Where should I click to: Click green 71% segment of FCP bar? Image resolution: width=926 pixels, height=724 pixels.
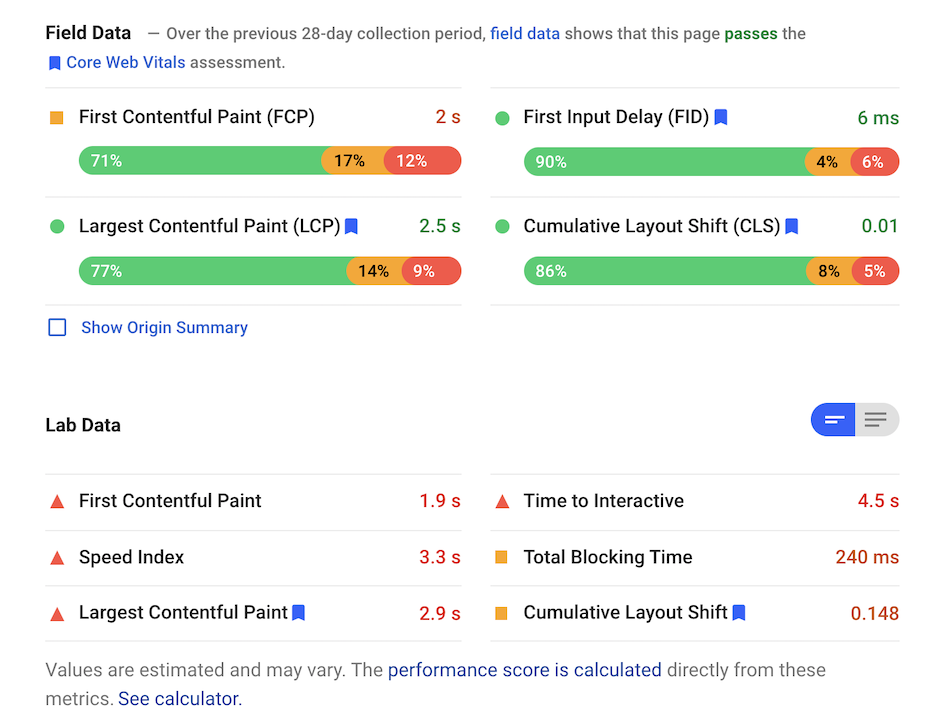point(200,160)
